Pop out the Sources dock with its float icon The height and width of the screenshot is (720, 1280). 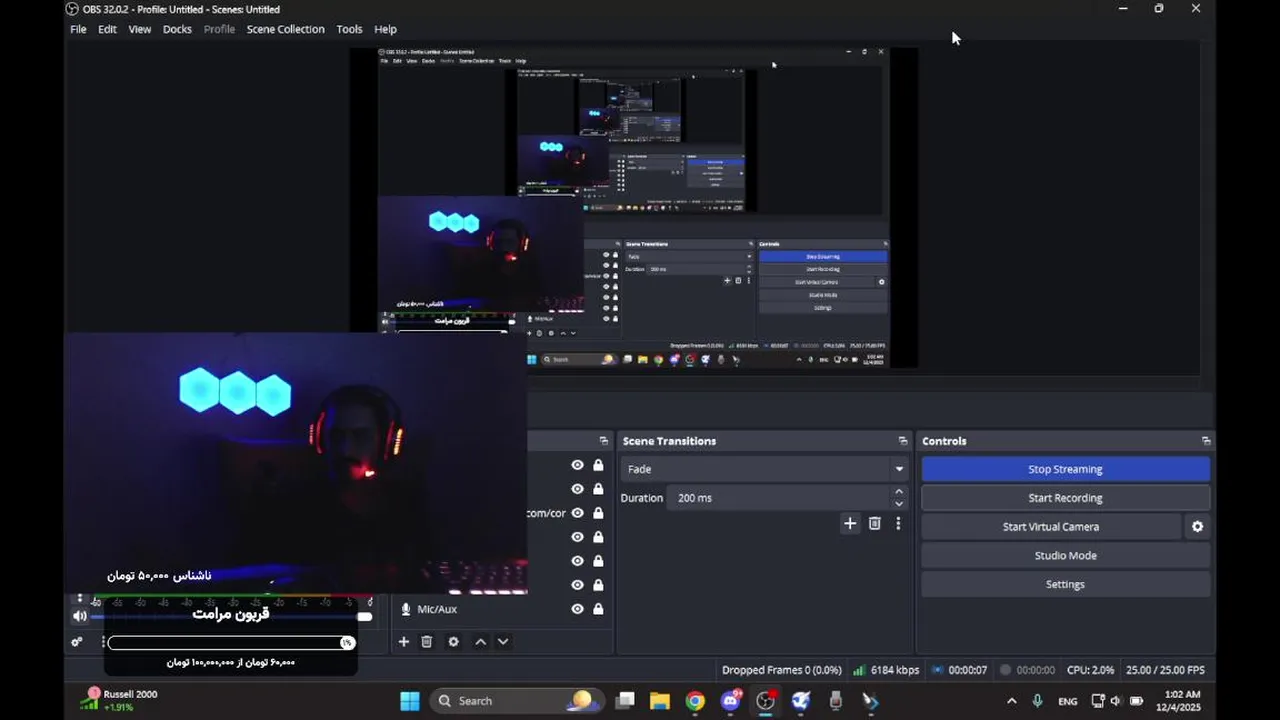pyautogui.click(x=603, y=441)
